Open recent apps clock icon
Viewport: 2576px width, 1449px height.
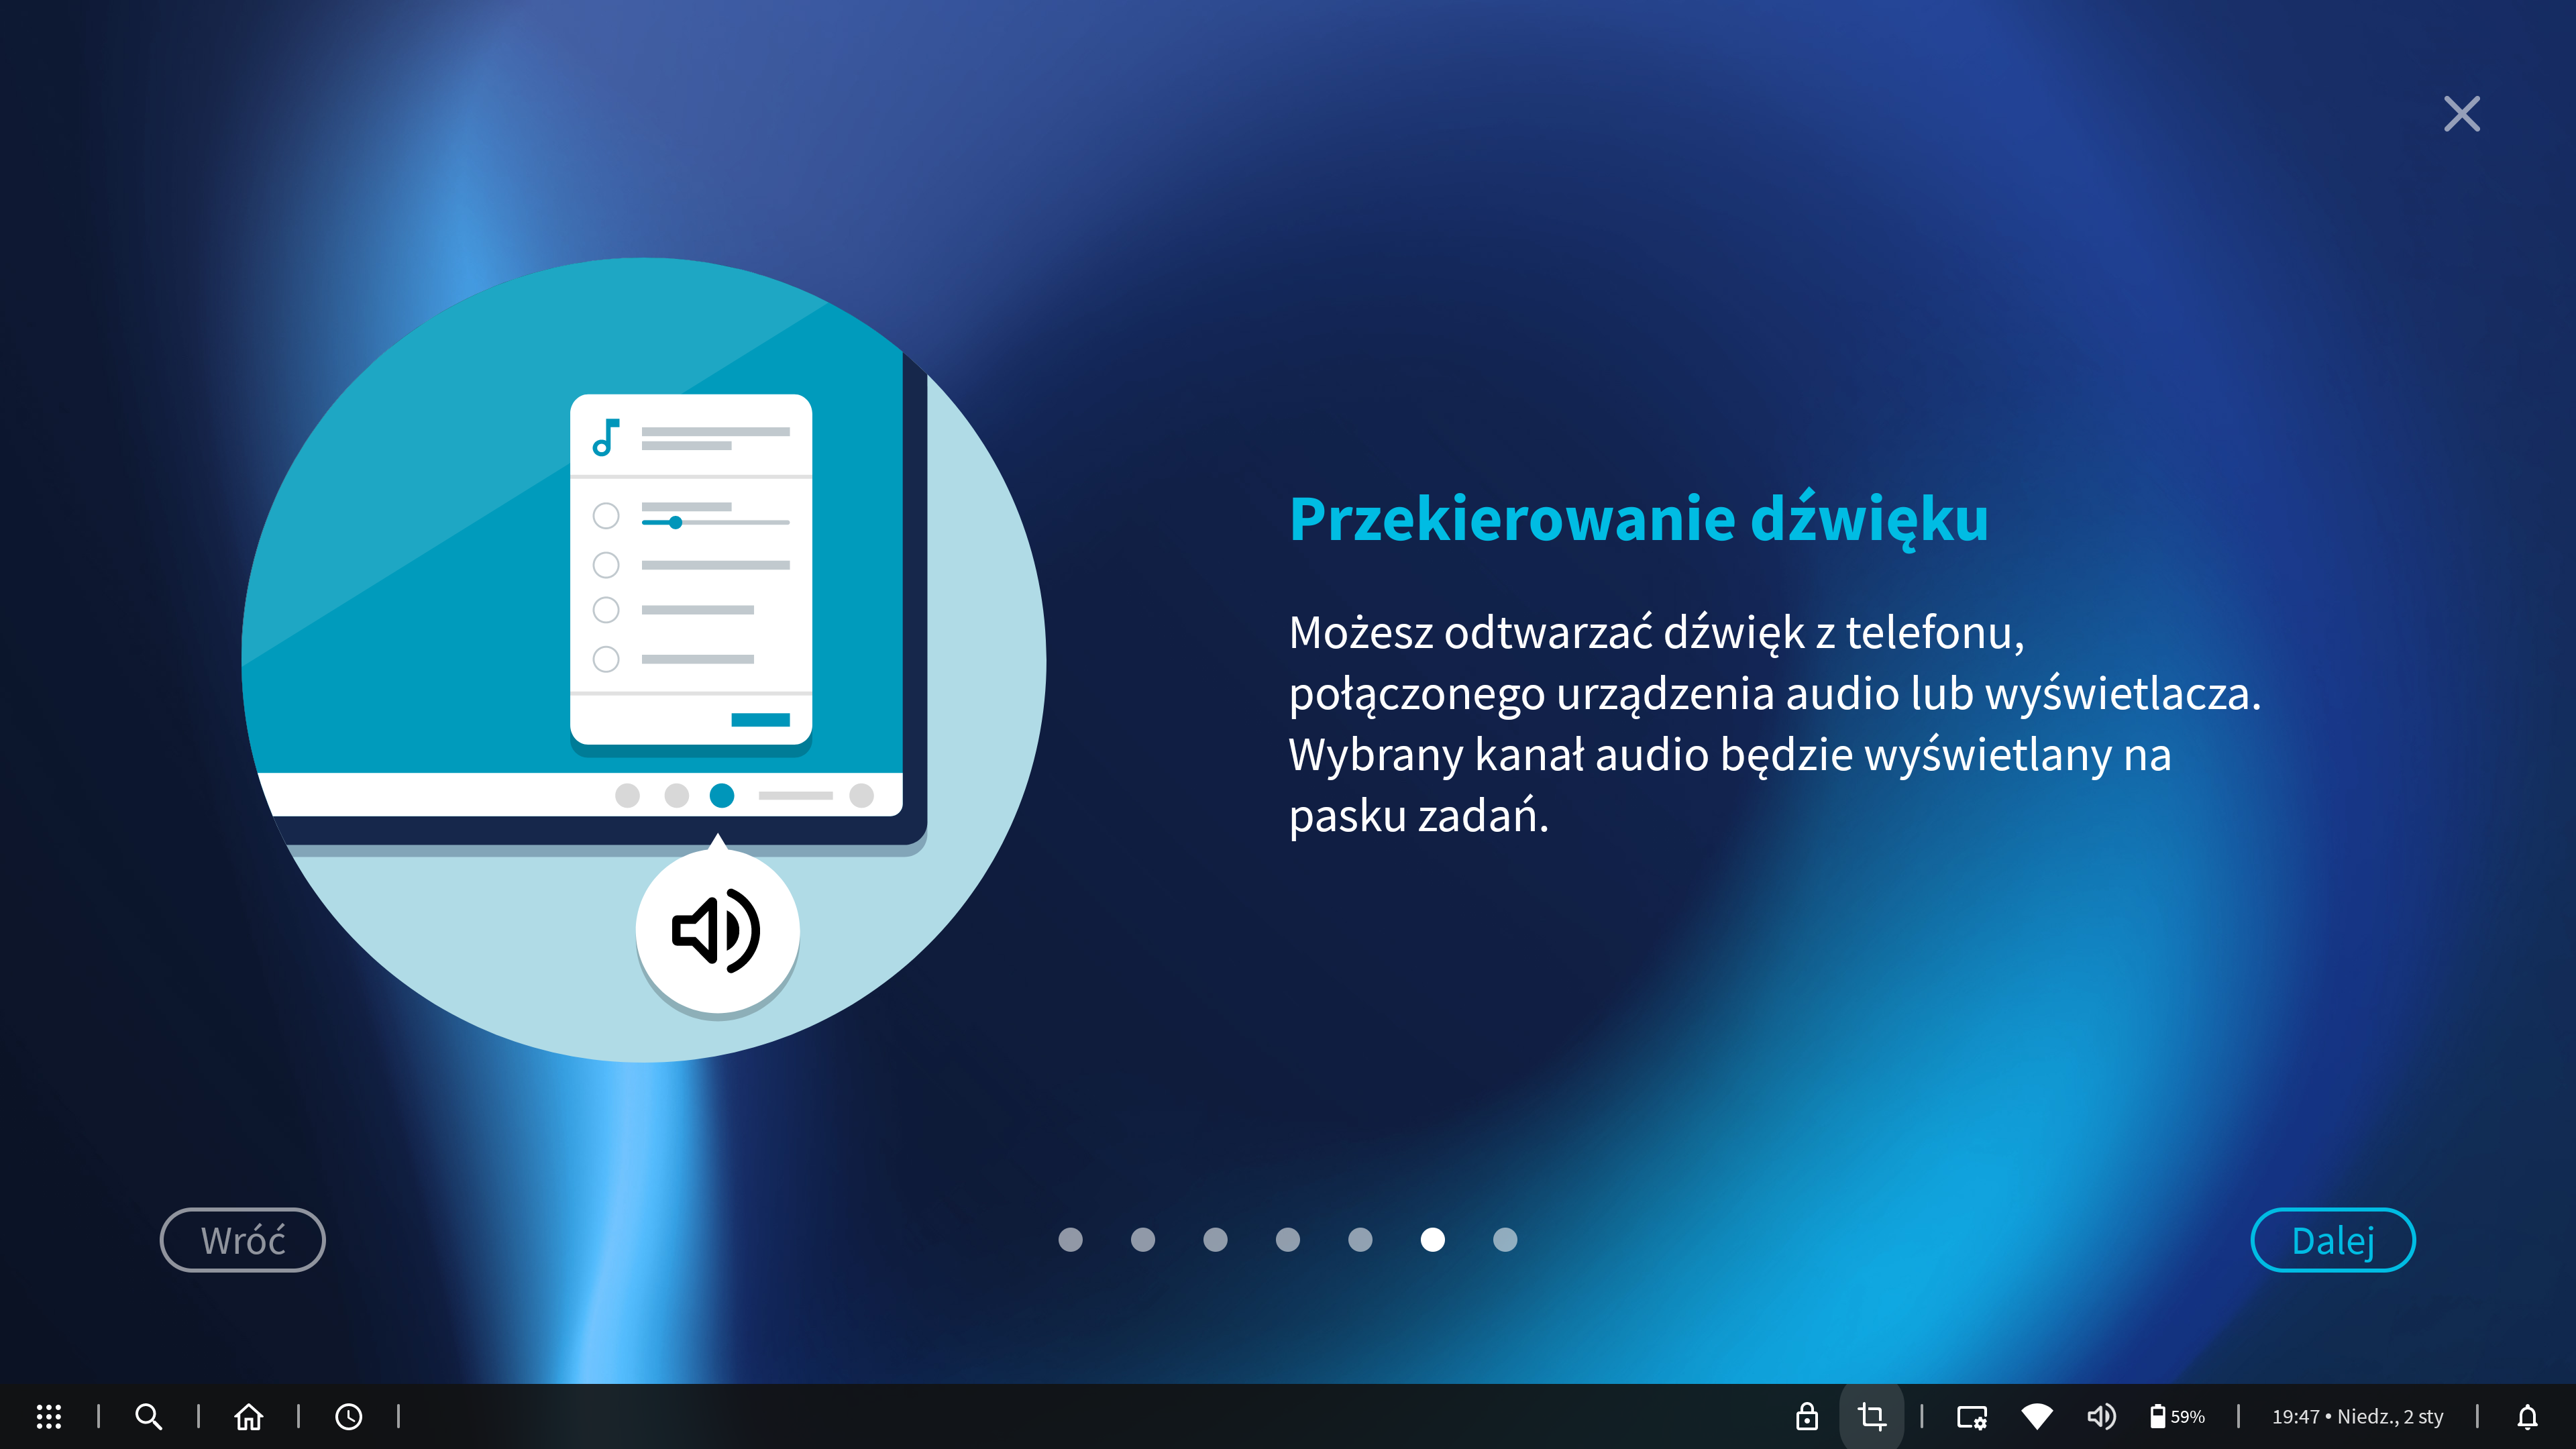pyautogui.click(x=348, y=1416)
